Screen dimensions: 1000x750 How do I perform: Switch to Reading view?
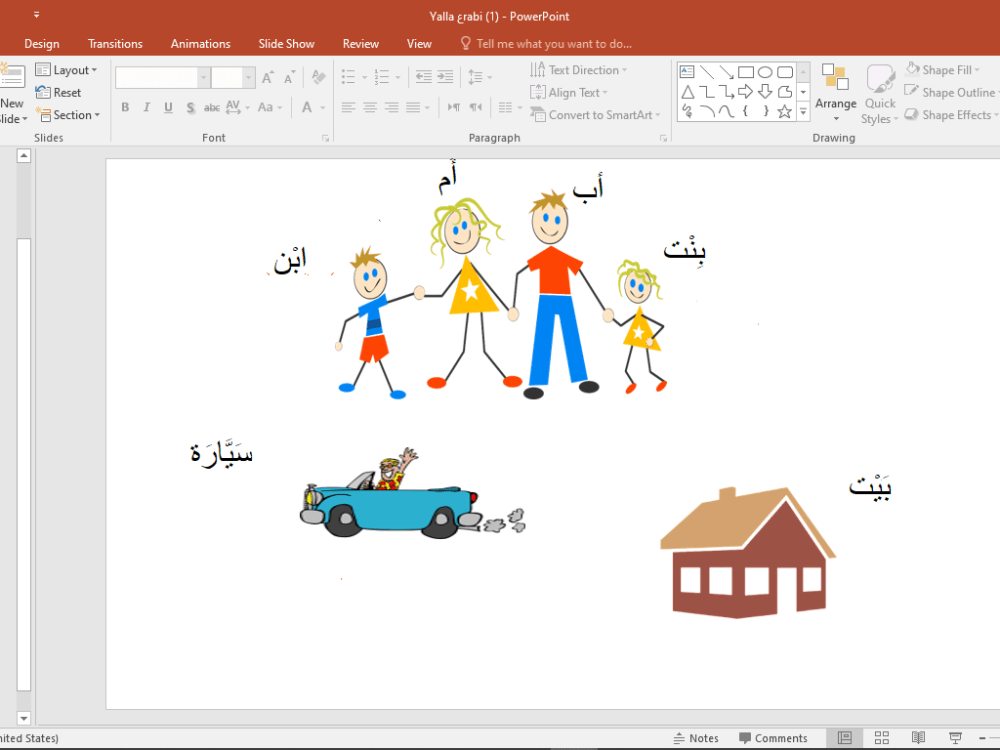pyautogui.click(x=918, y=738)
